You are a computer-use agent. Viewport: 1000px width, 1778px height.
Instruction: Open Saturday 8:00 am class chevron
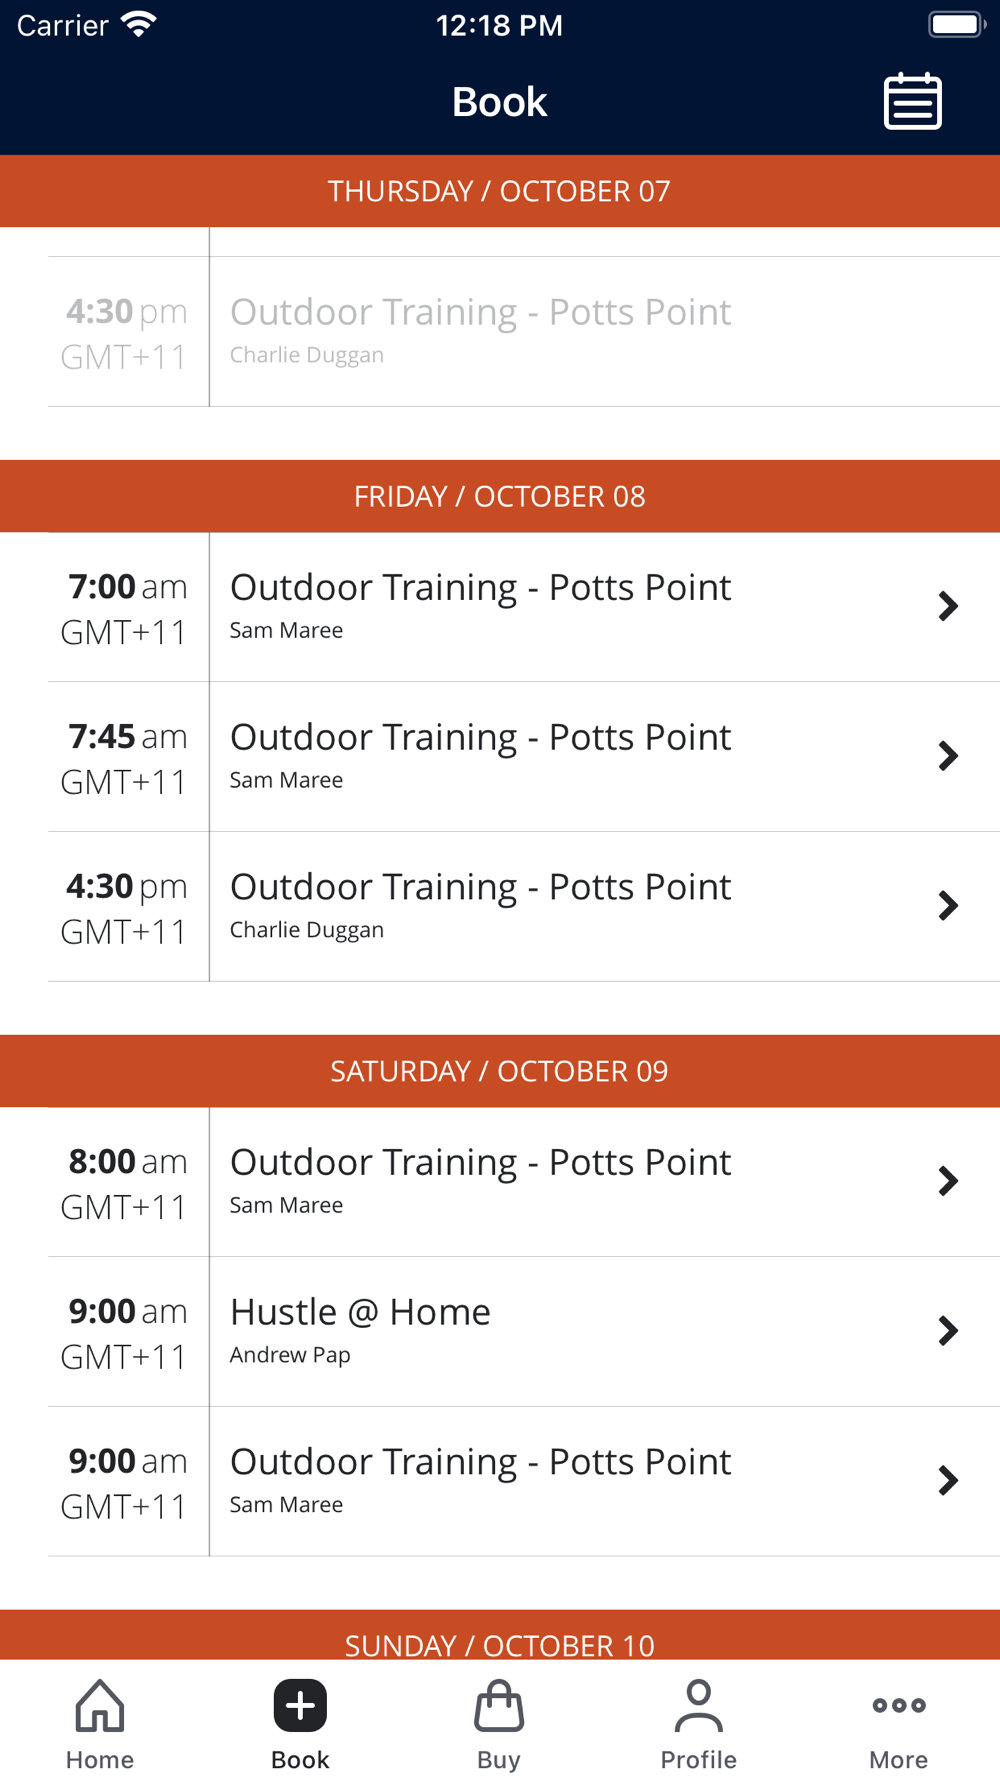click(x=948, y=1181)
